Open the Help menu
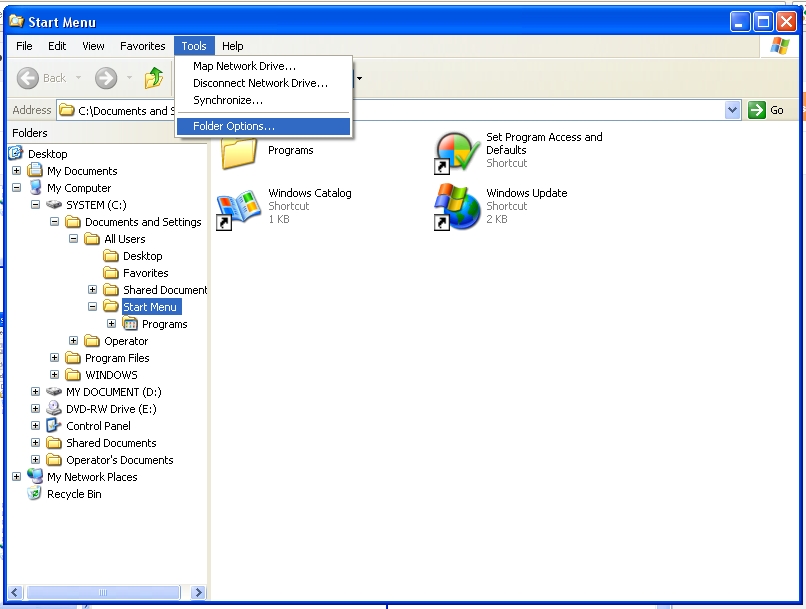The image size is (806, 609). point(232,46)
